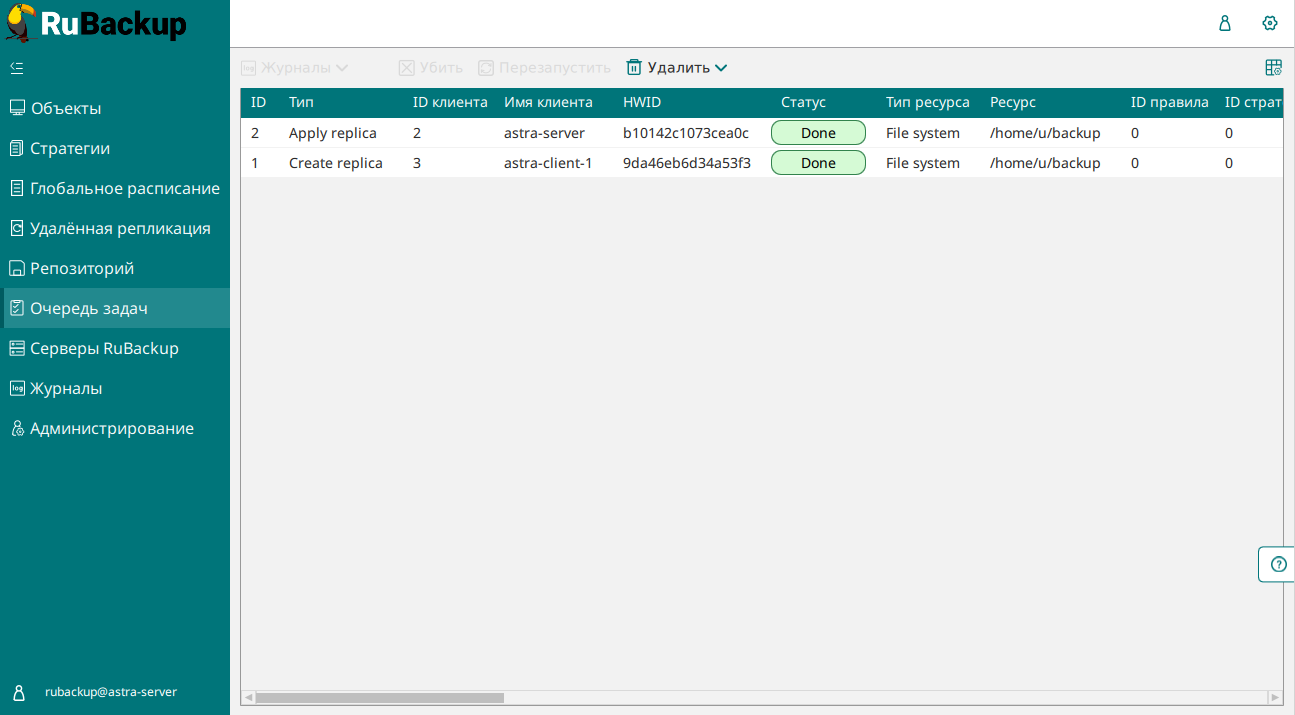Select Серверы RuBackup in the sidebar
Viewport: 1295px width, 715px height.
pyautogui.click(x=104, y=348)
